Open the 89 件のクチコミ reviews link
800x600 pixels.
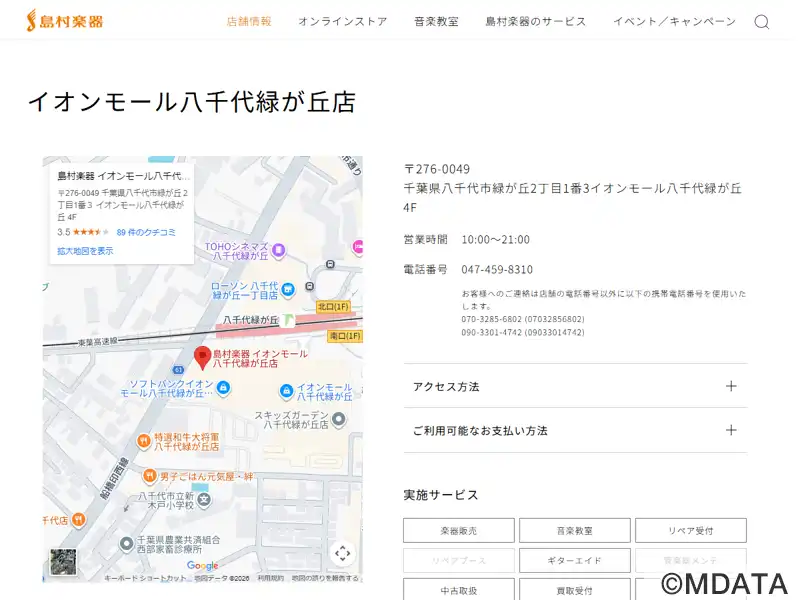(146, 232)
